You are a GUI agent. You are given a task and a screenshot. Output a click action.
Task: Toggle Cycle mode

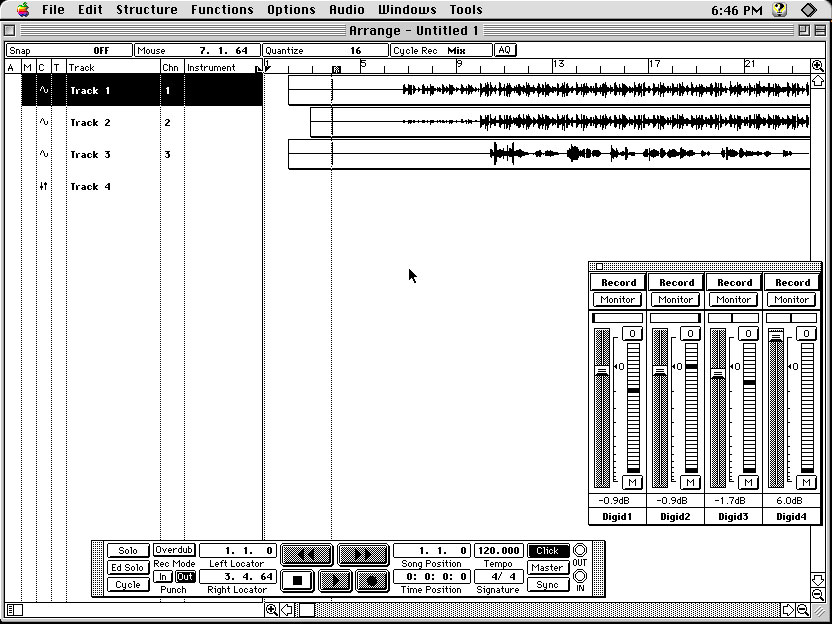pos(127,584)
